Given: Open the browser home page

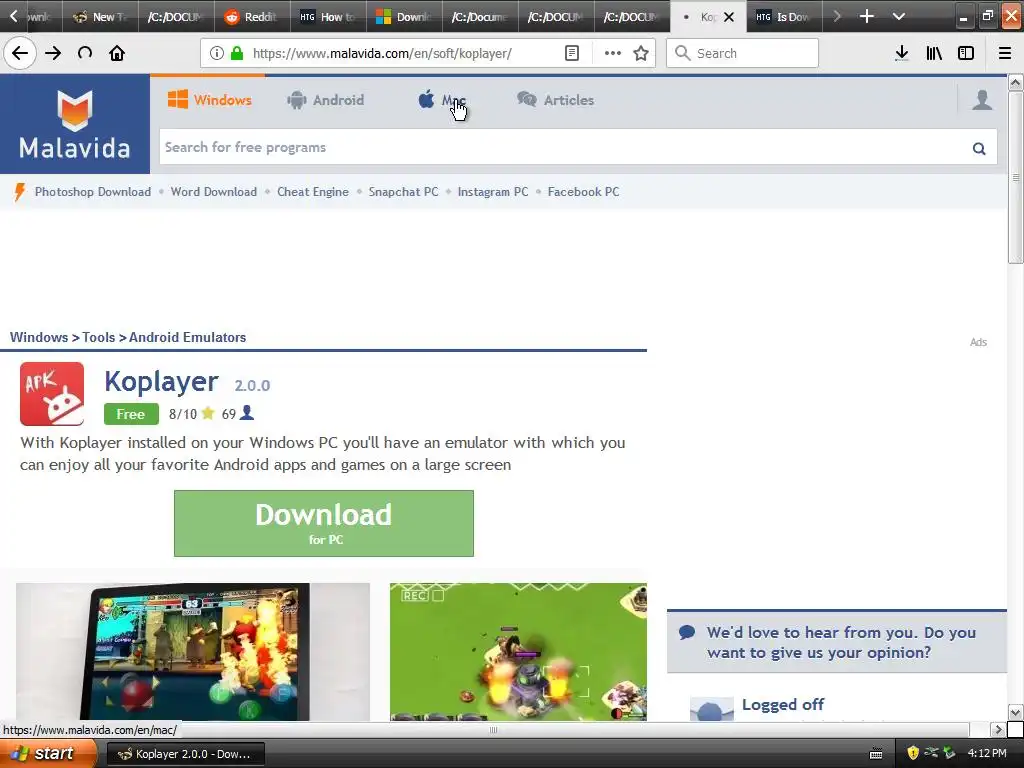Looking at the screenshot, I should tap(117, 53).
